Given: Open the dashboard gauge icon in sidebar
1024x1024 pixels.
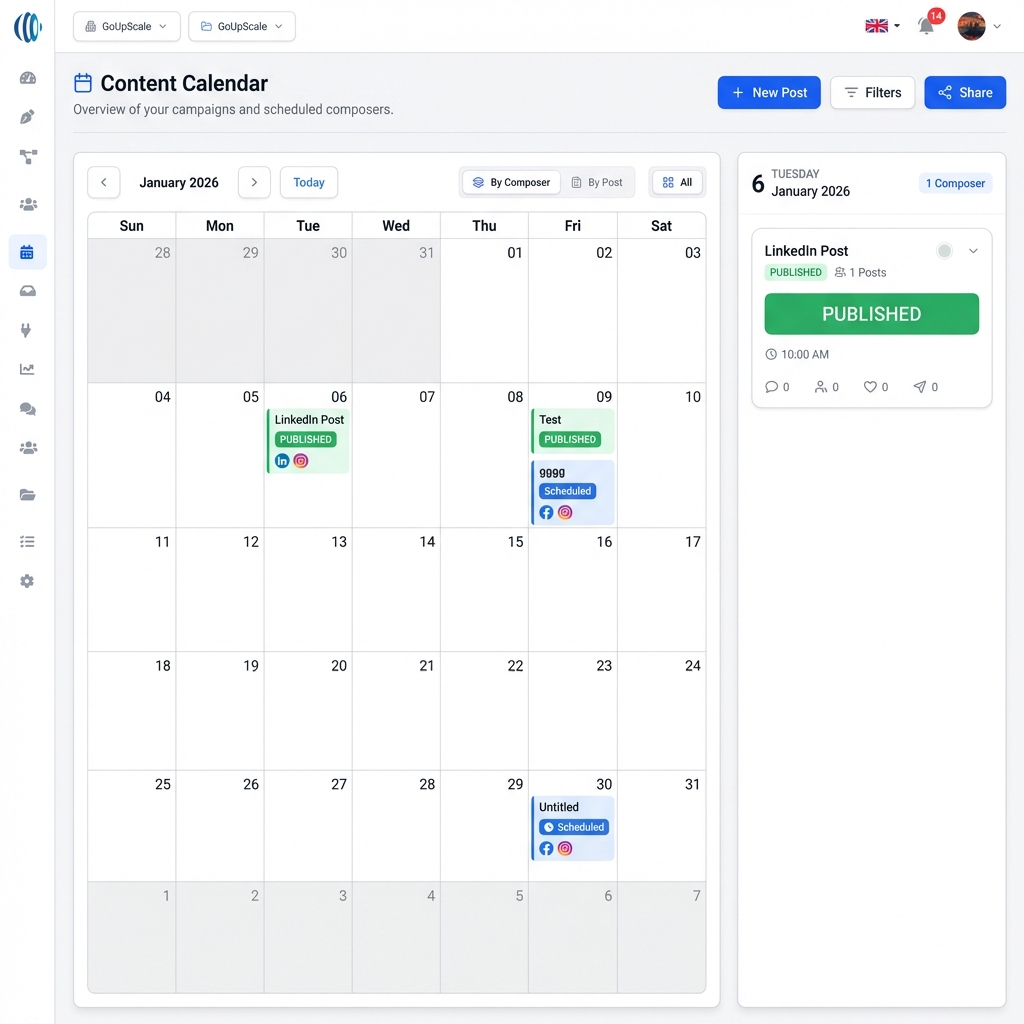Looking at the screenshot, I should [x=27, y=77].
